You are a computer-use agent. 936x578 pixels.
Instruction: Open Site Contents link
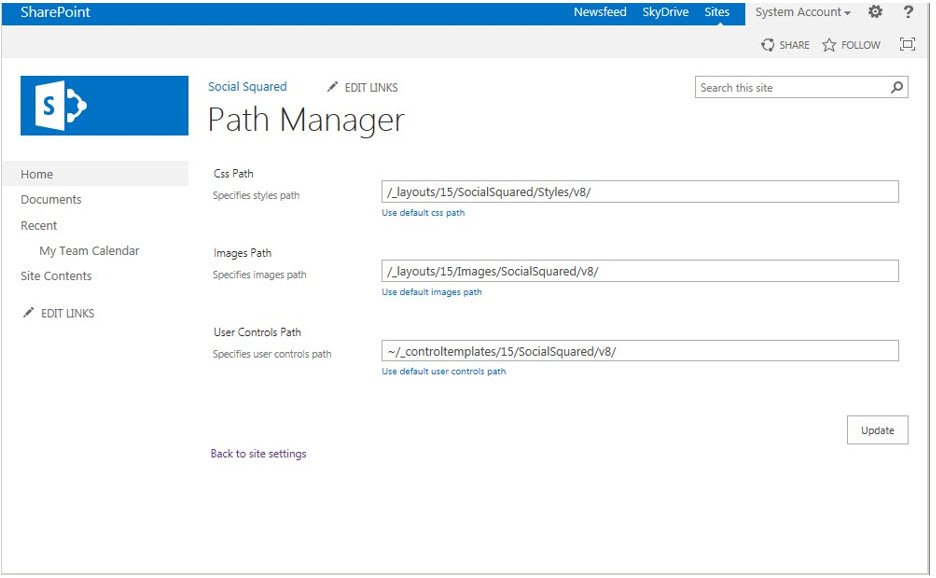(x=56, y=276)
